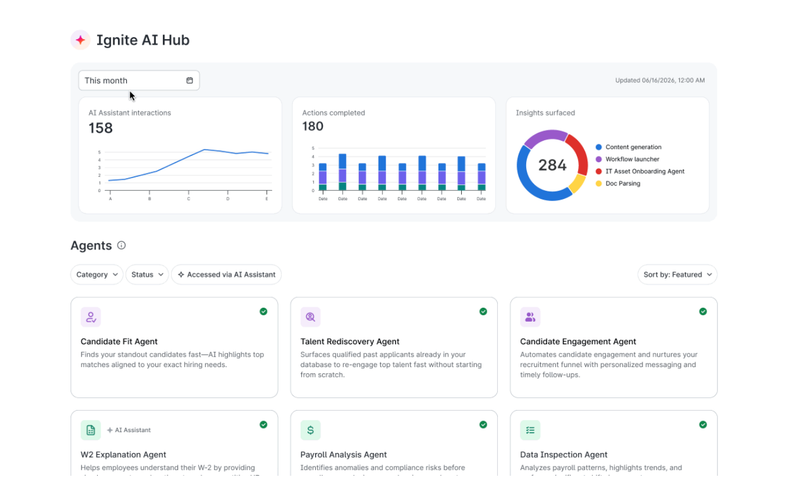Open the Sort by: Featured dropdown

(x=677, y=274)
